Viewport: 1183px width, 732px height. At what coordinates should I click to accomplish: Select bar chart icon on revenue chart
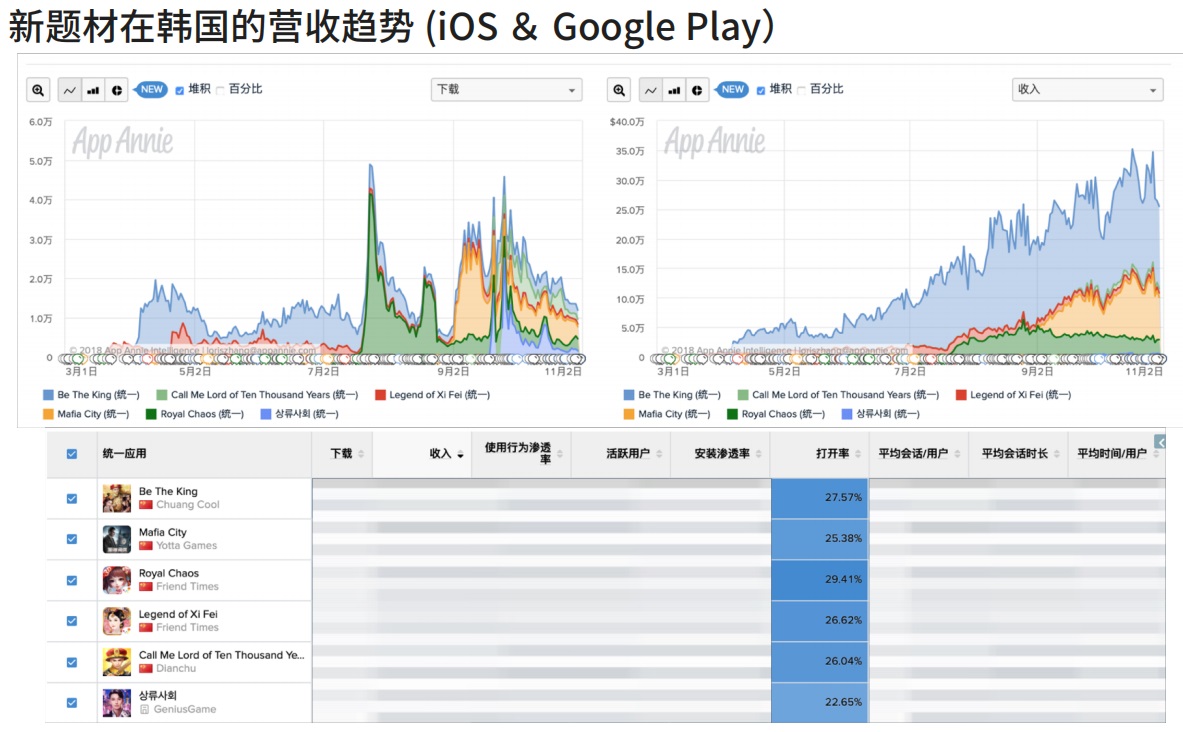pyautogui.click(x=674, y=90)
